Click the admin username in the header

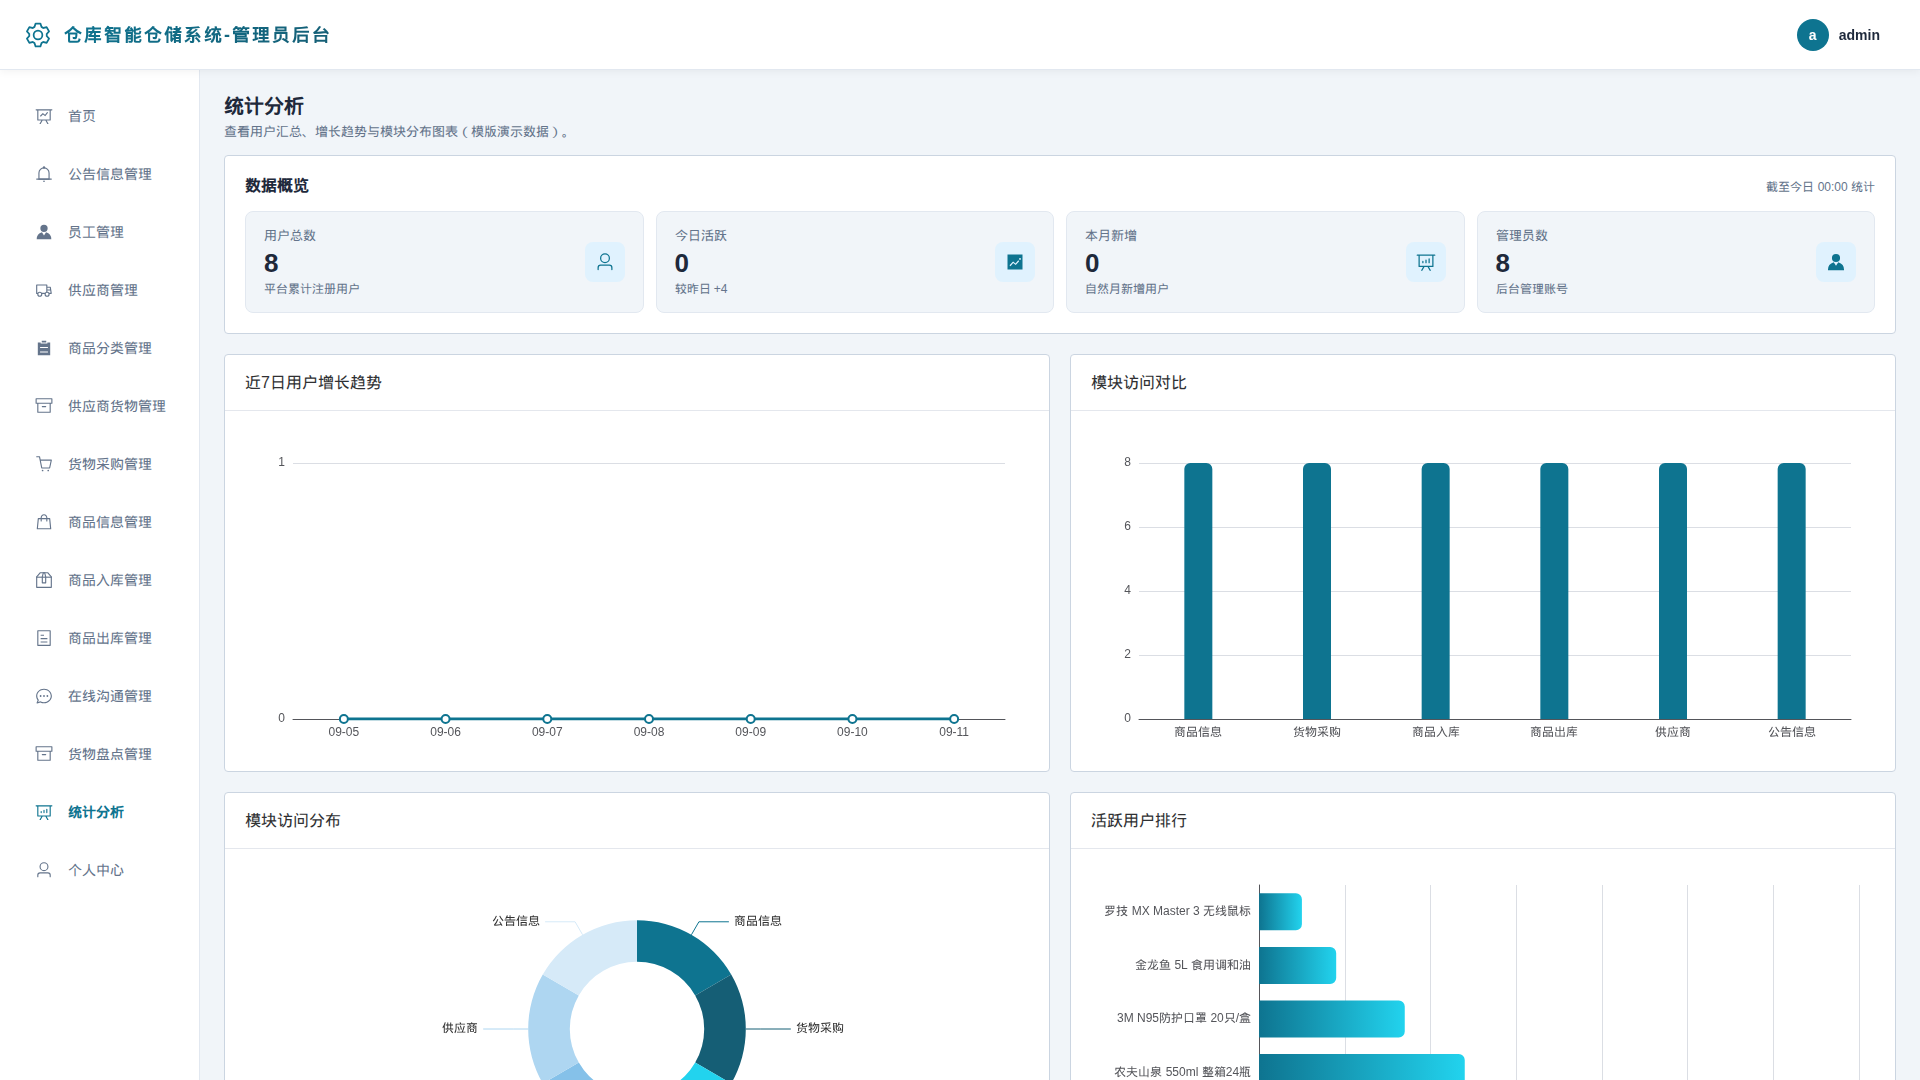click(1859, 35)
